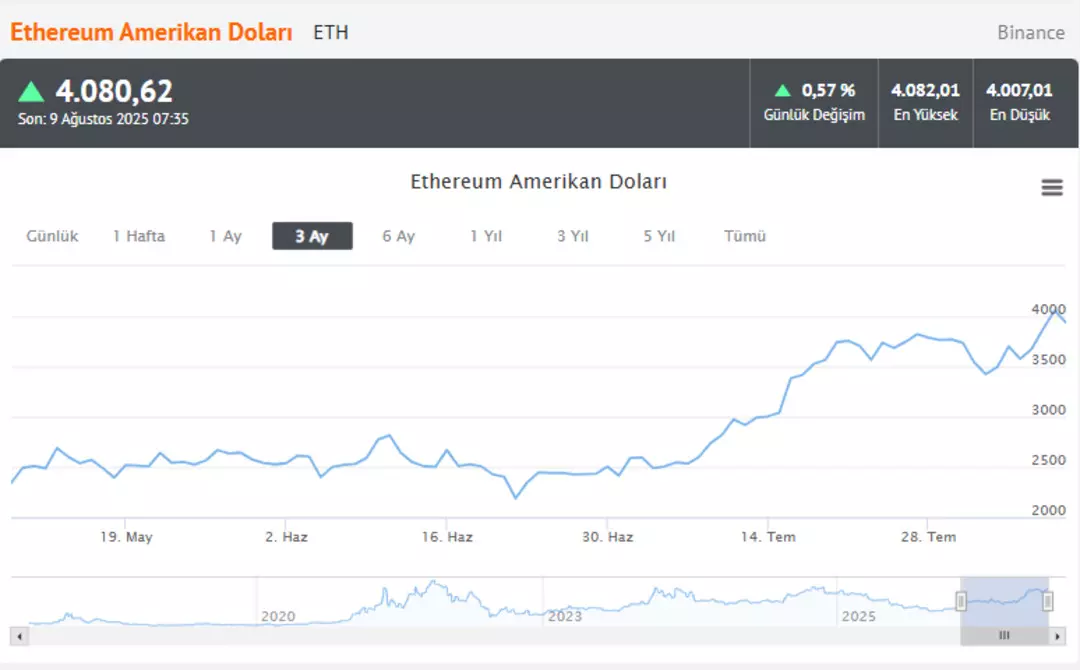Click the green triangle next to 0,57 %
The width and height of the screenshot is (1080, 670).
pos(783,90)
